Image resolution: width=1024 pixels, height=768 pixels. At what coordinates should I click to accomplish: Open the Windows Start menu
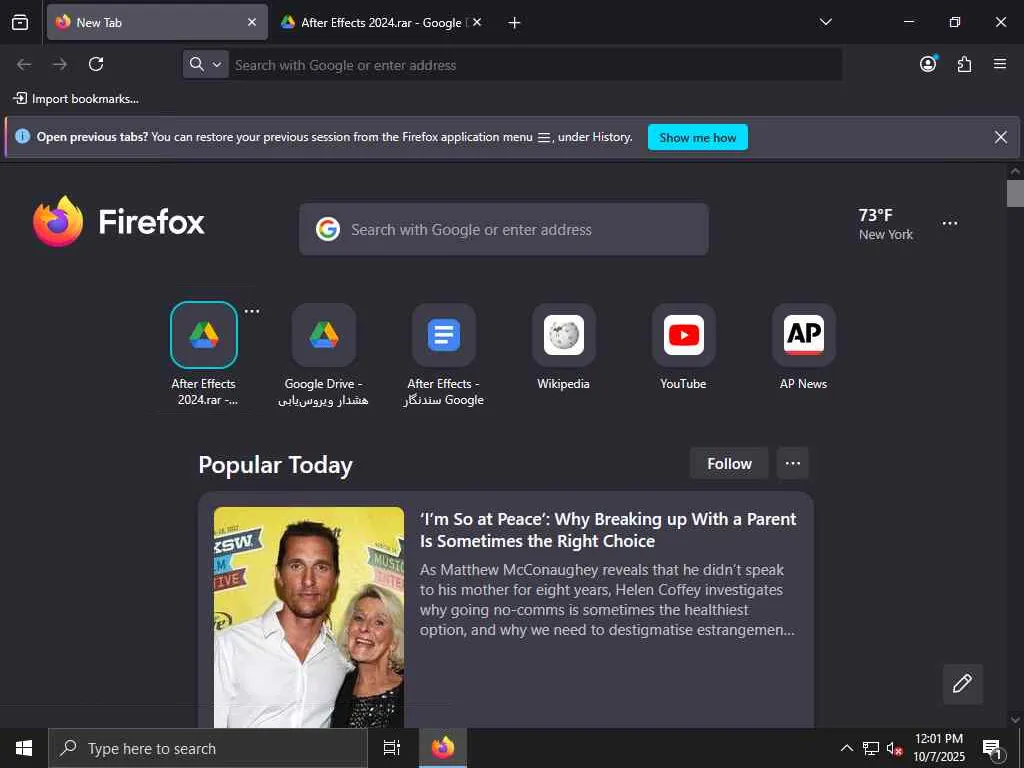(24, 748)
